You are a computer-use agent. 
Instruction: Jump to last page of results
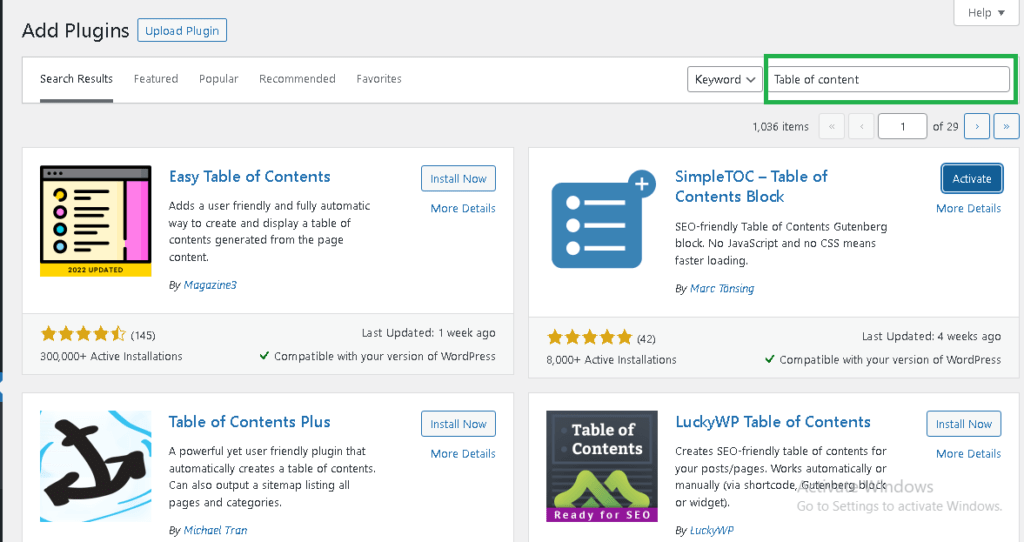1006,127
